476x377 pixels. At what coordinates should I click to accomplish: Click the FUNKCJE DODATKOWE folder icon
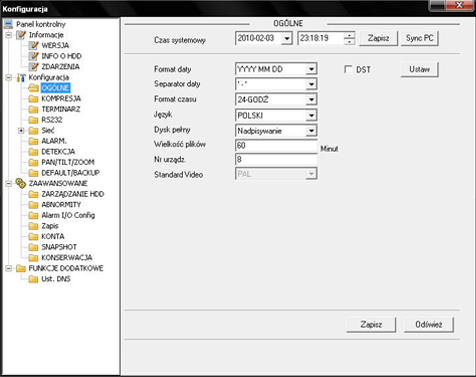coord(21,268)
